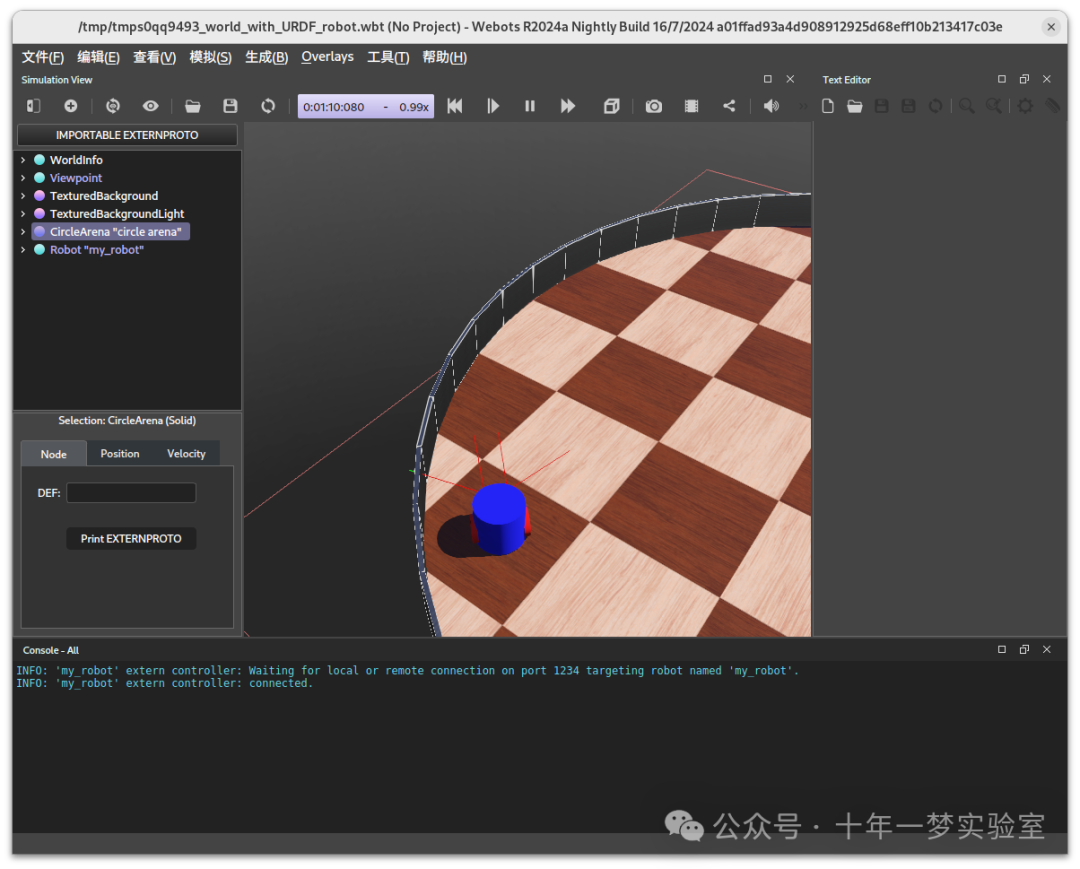
Task: Click the Print EXTERNPROTO button
Action: pyautogui.click(x=131, y=538)
